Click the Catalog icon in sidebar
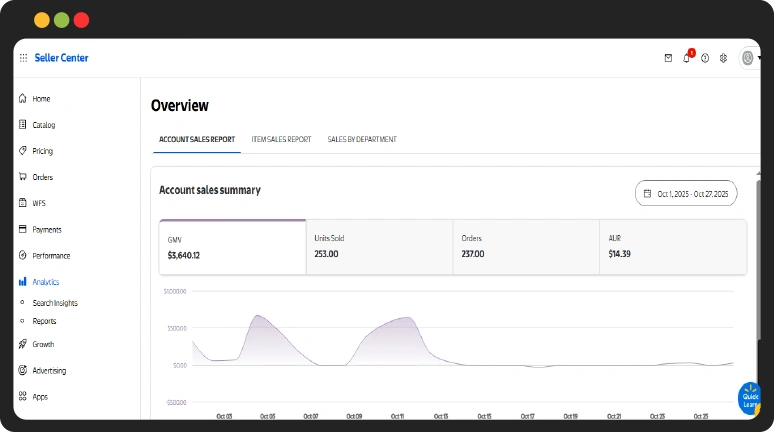774x432 pixels. click(x=23, y=125)
